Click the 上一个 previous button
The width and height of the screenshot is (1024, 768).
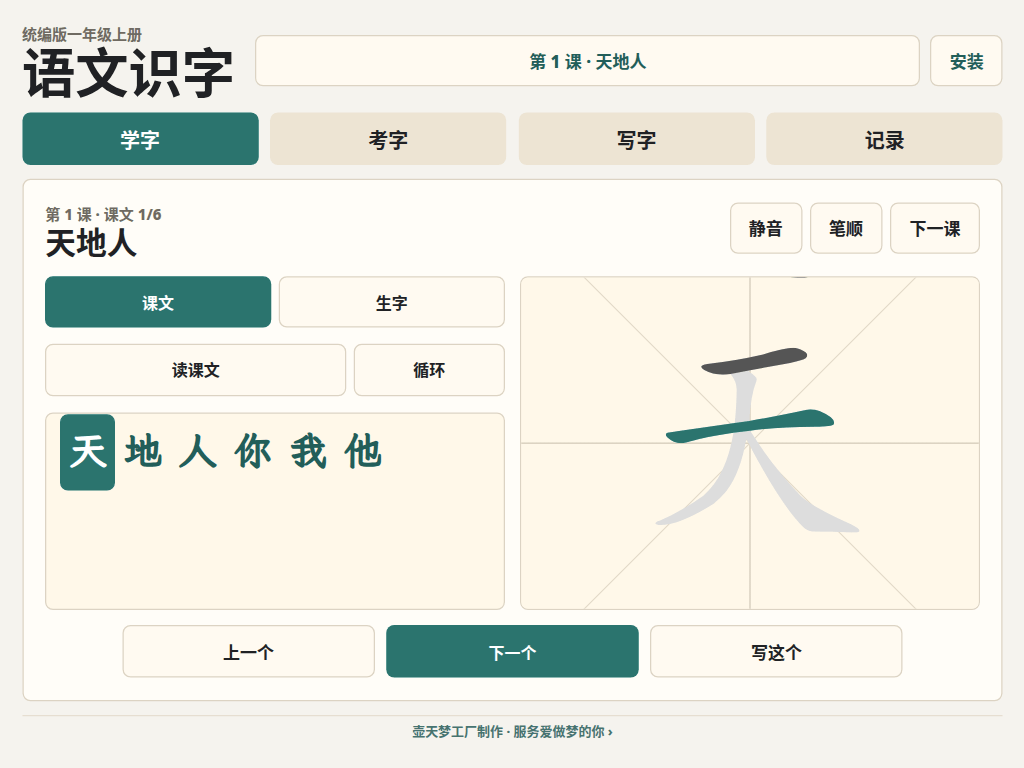(x=249, y=651)
